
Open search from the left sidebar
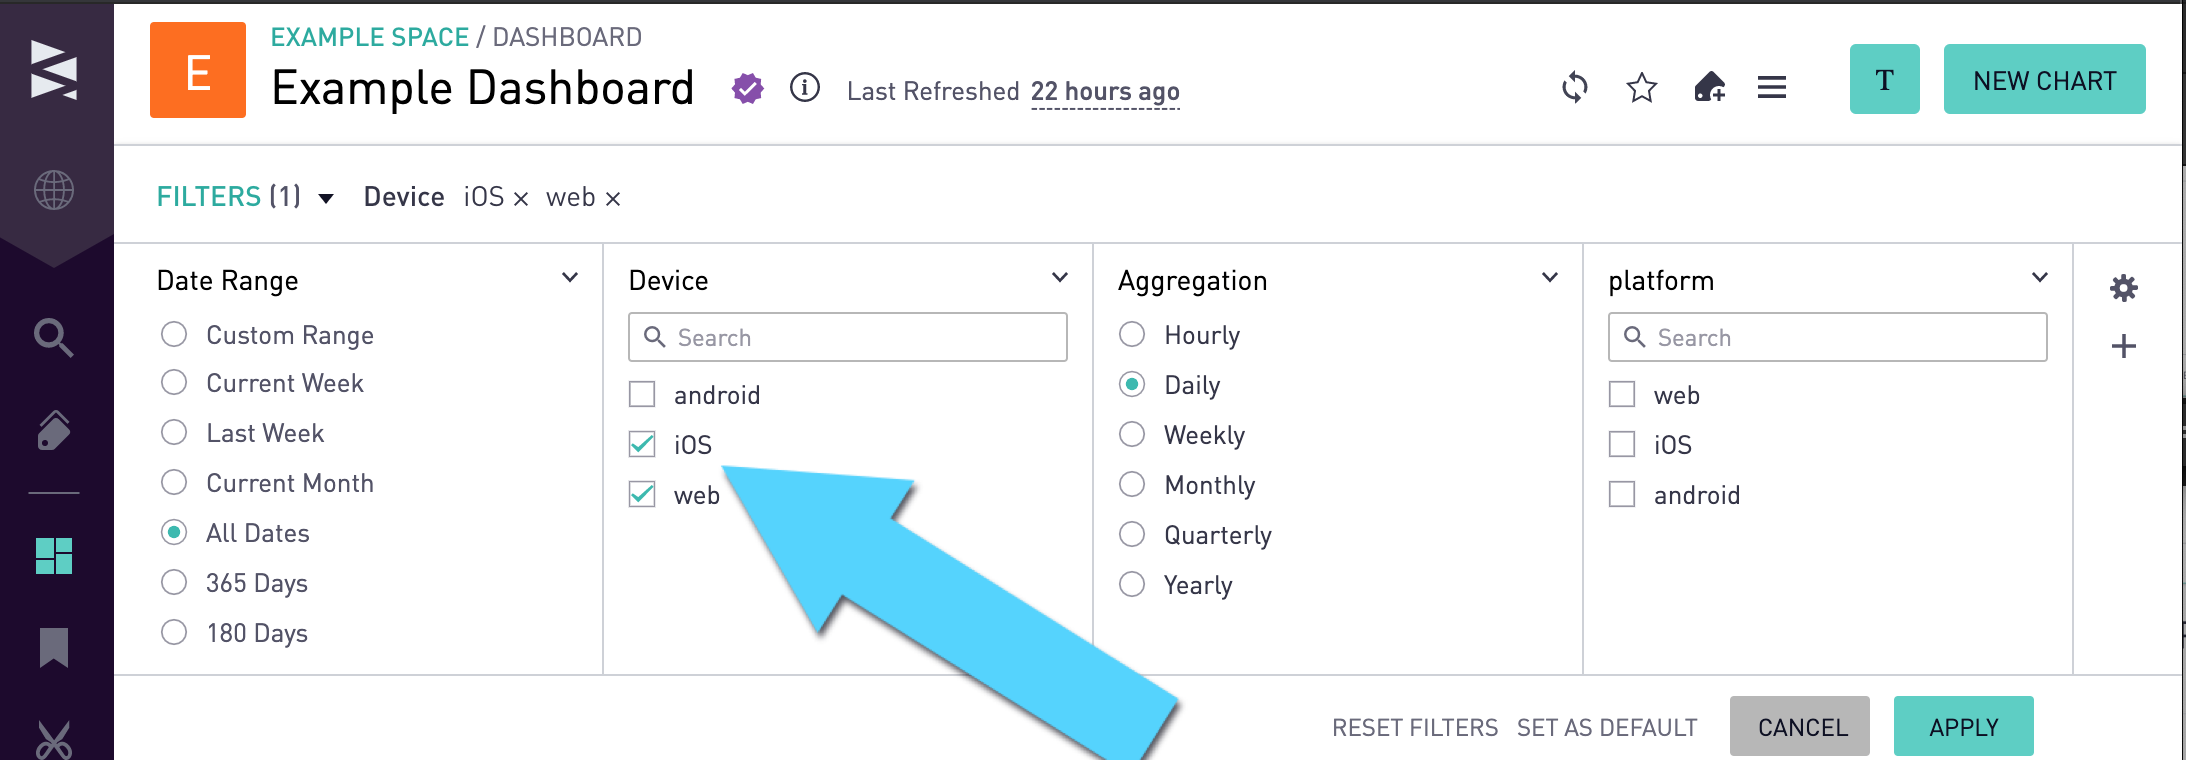(53, 338)
